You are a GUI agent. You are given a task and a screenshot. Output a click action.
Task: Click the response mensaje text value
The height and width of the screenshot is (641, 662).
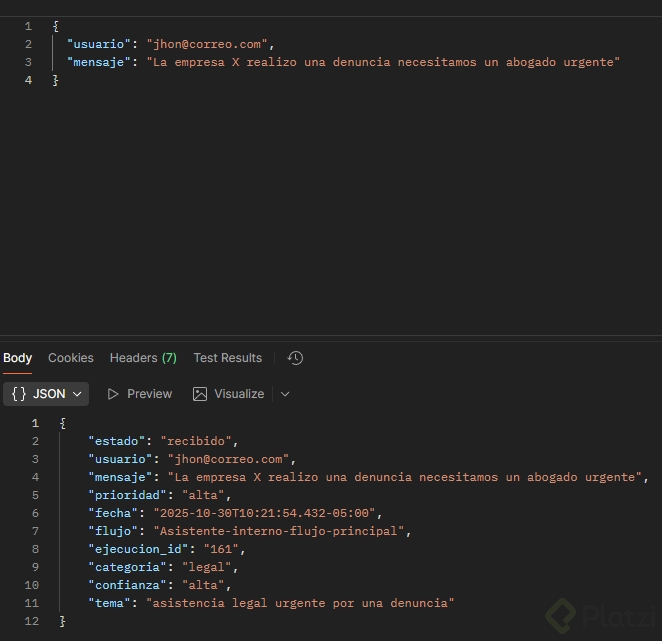[x=404, y=478]
